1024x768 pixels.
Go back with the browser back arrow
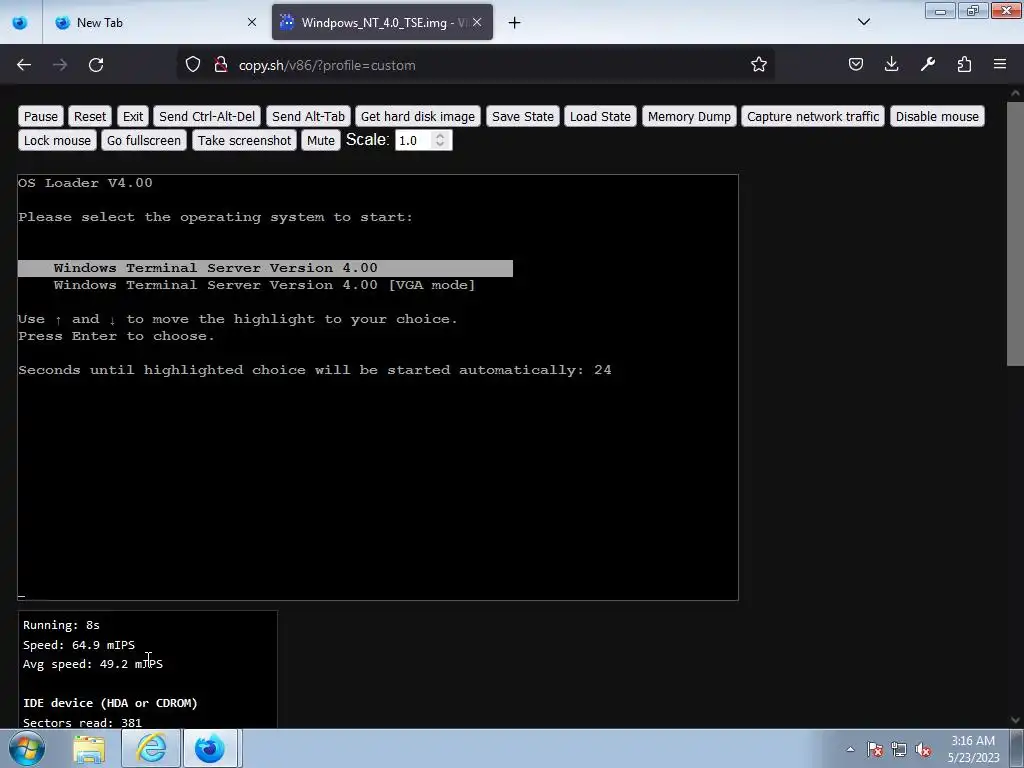click(24, 65)
